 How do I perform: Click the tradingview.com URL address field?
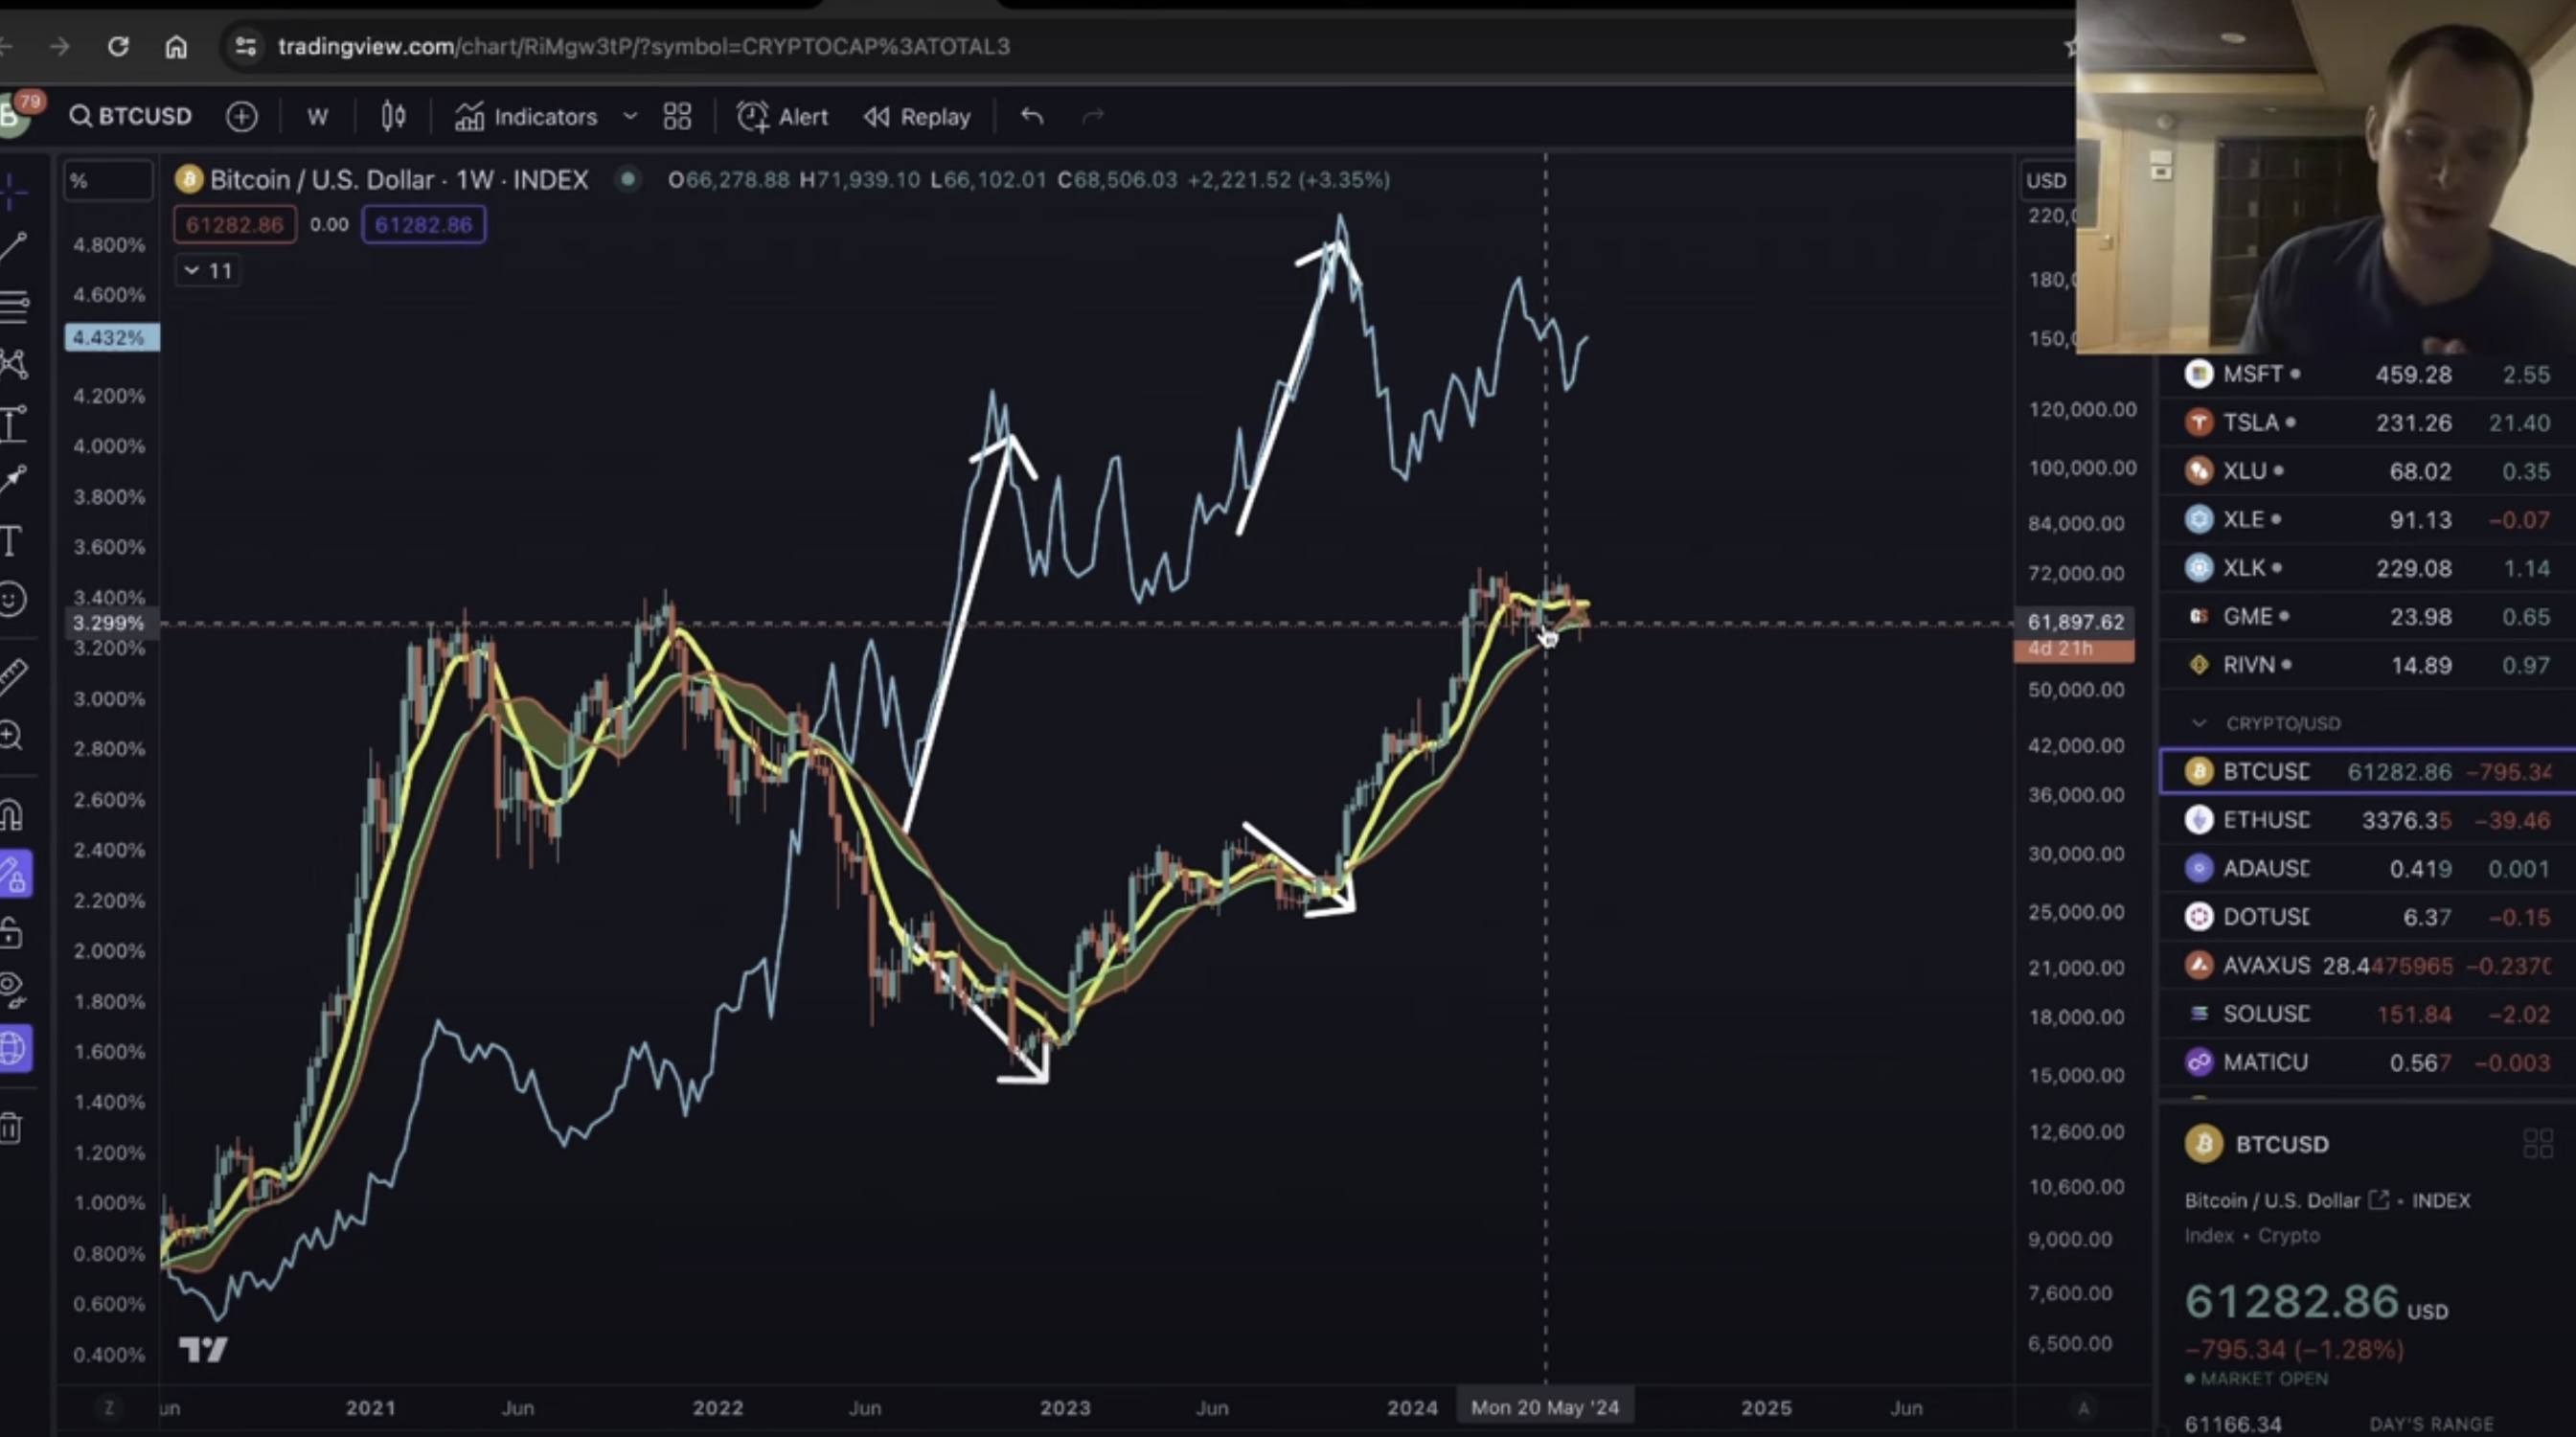[x=643, y=46]
